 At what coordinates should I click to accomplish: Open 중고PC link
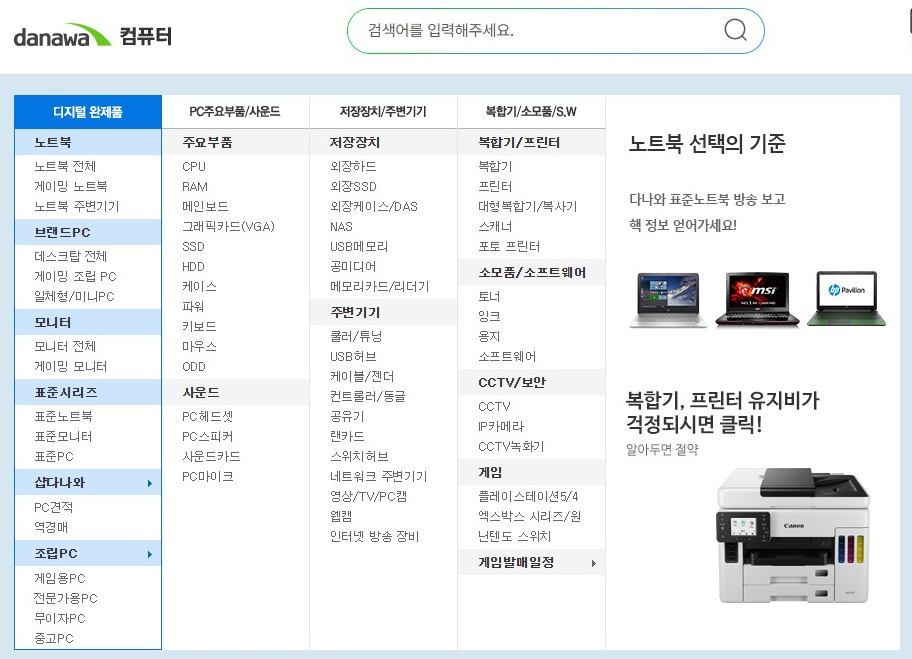(x=54, y=639)
